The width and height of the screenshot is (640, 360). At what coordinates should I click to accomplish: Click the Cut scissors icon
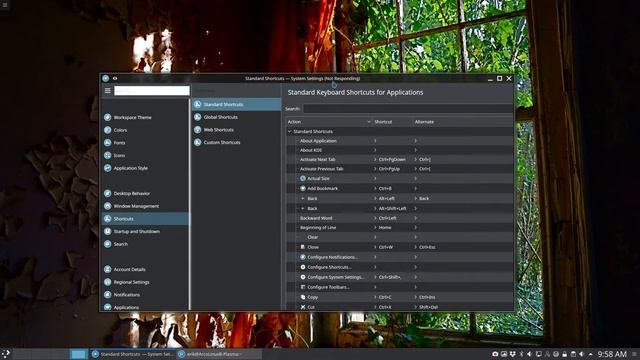click(303, 307)
